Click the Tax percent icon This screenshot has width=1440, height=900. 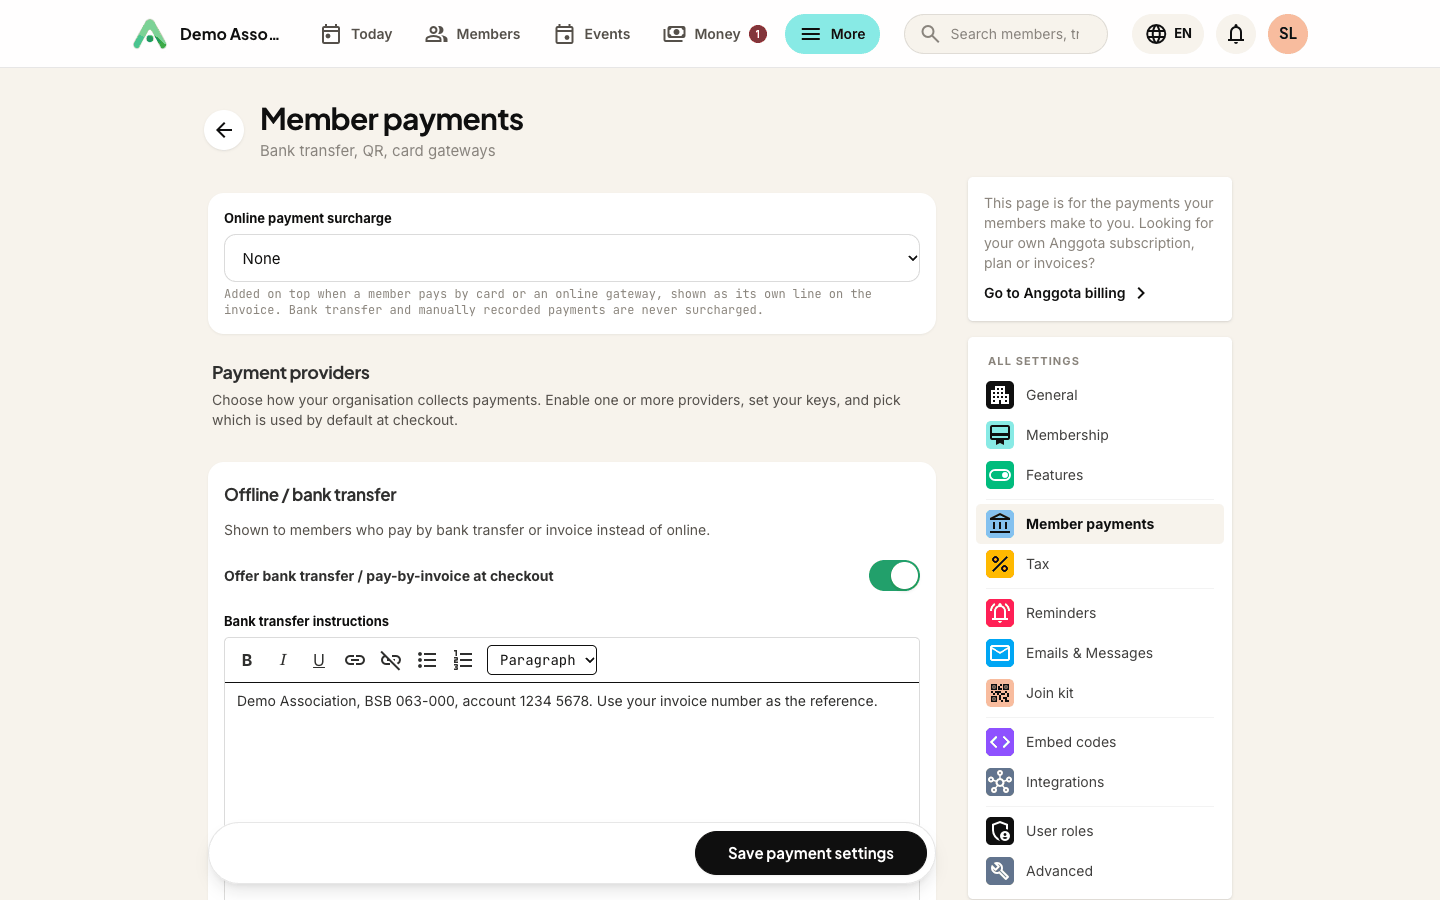tap(1000, 564)
